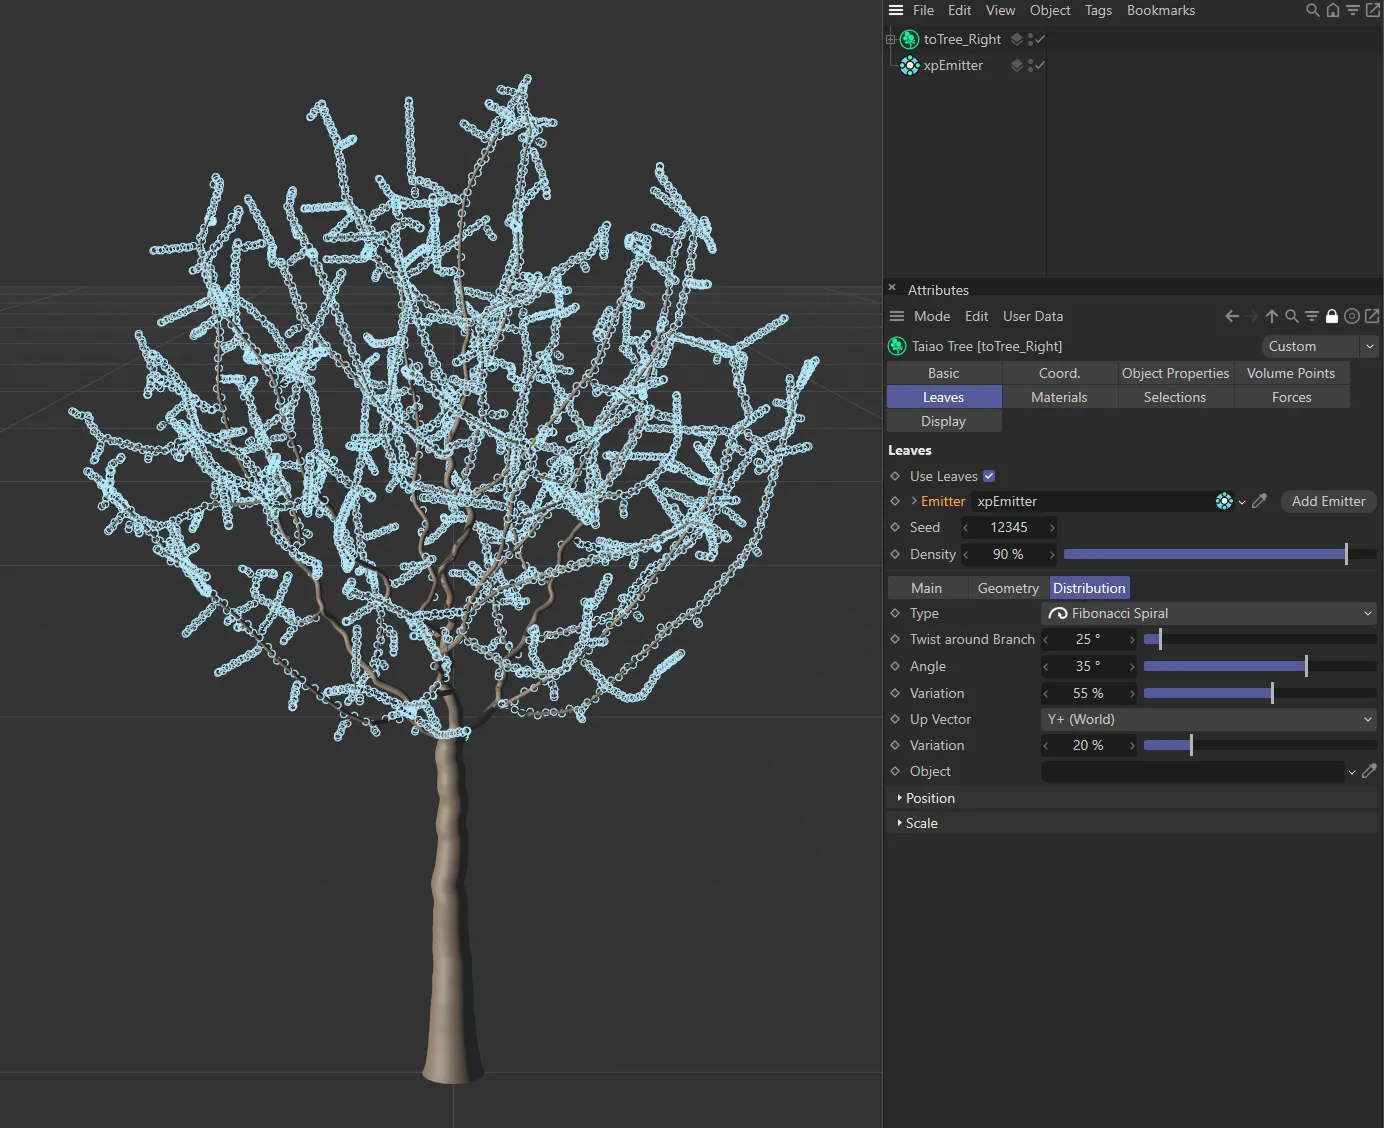Click the Add Emitter button
The image size is (1384, 1128).
(x=1327, y=501)
